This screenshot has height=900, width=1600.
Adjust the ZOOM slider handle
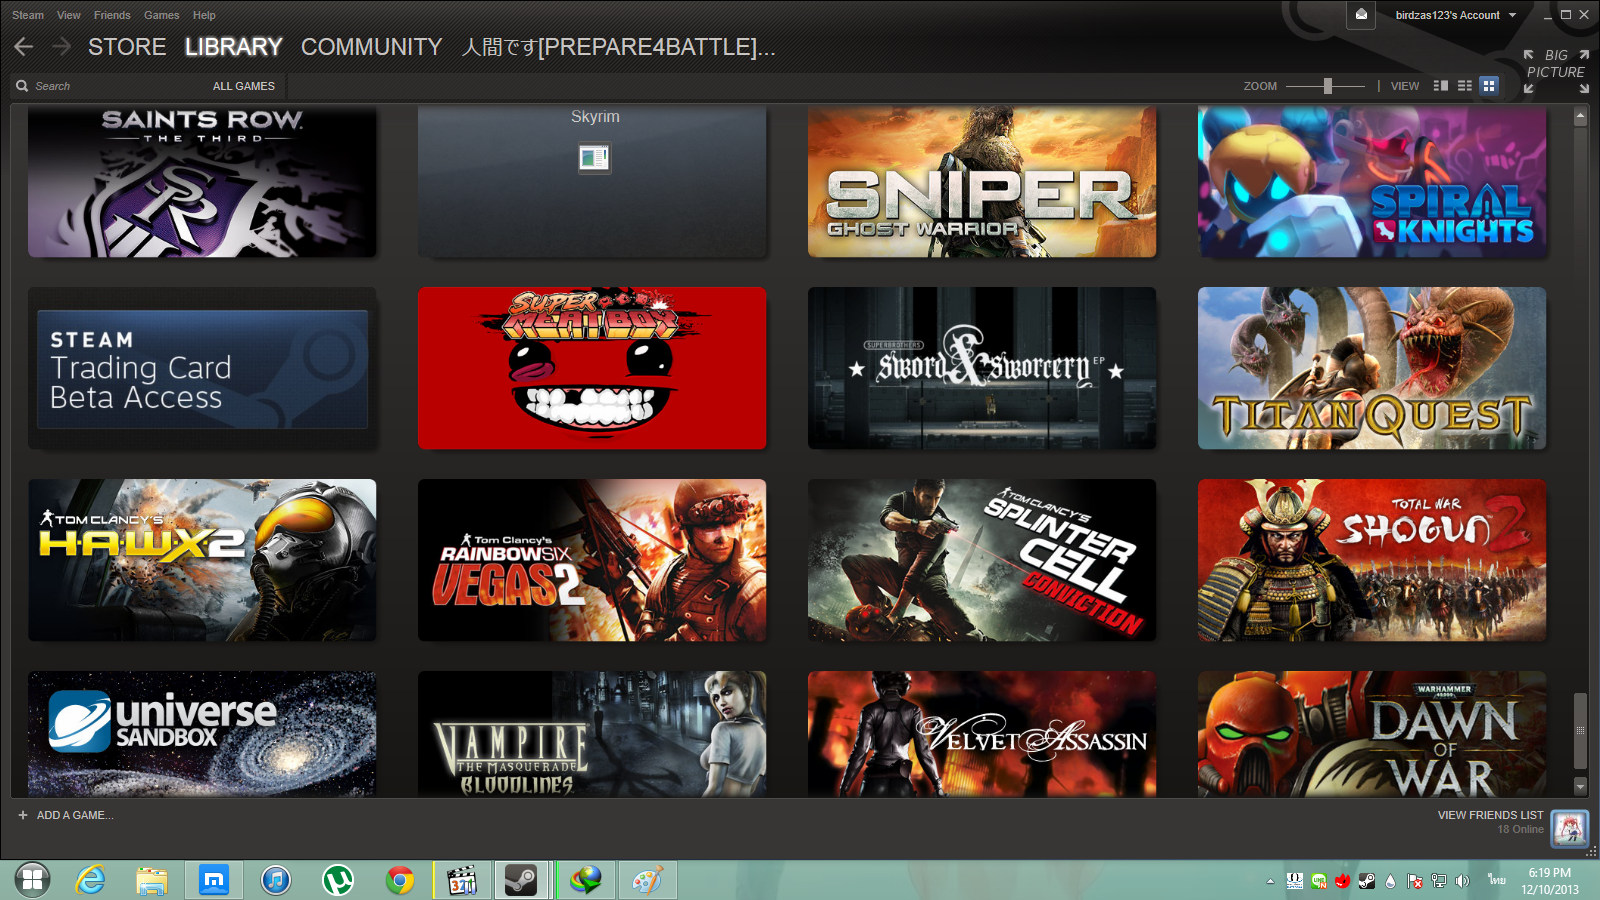1328,86
